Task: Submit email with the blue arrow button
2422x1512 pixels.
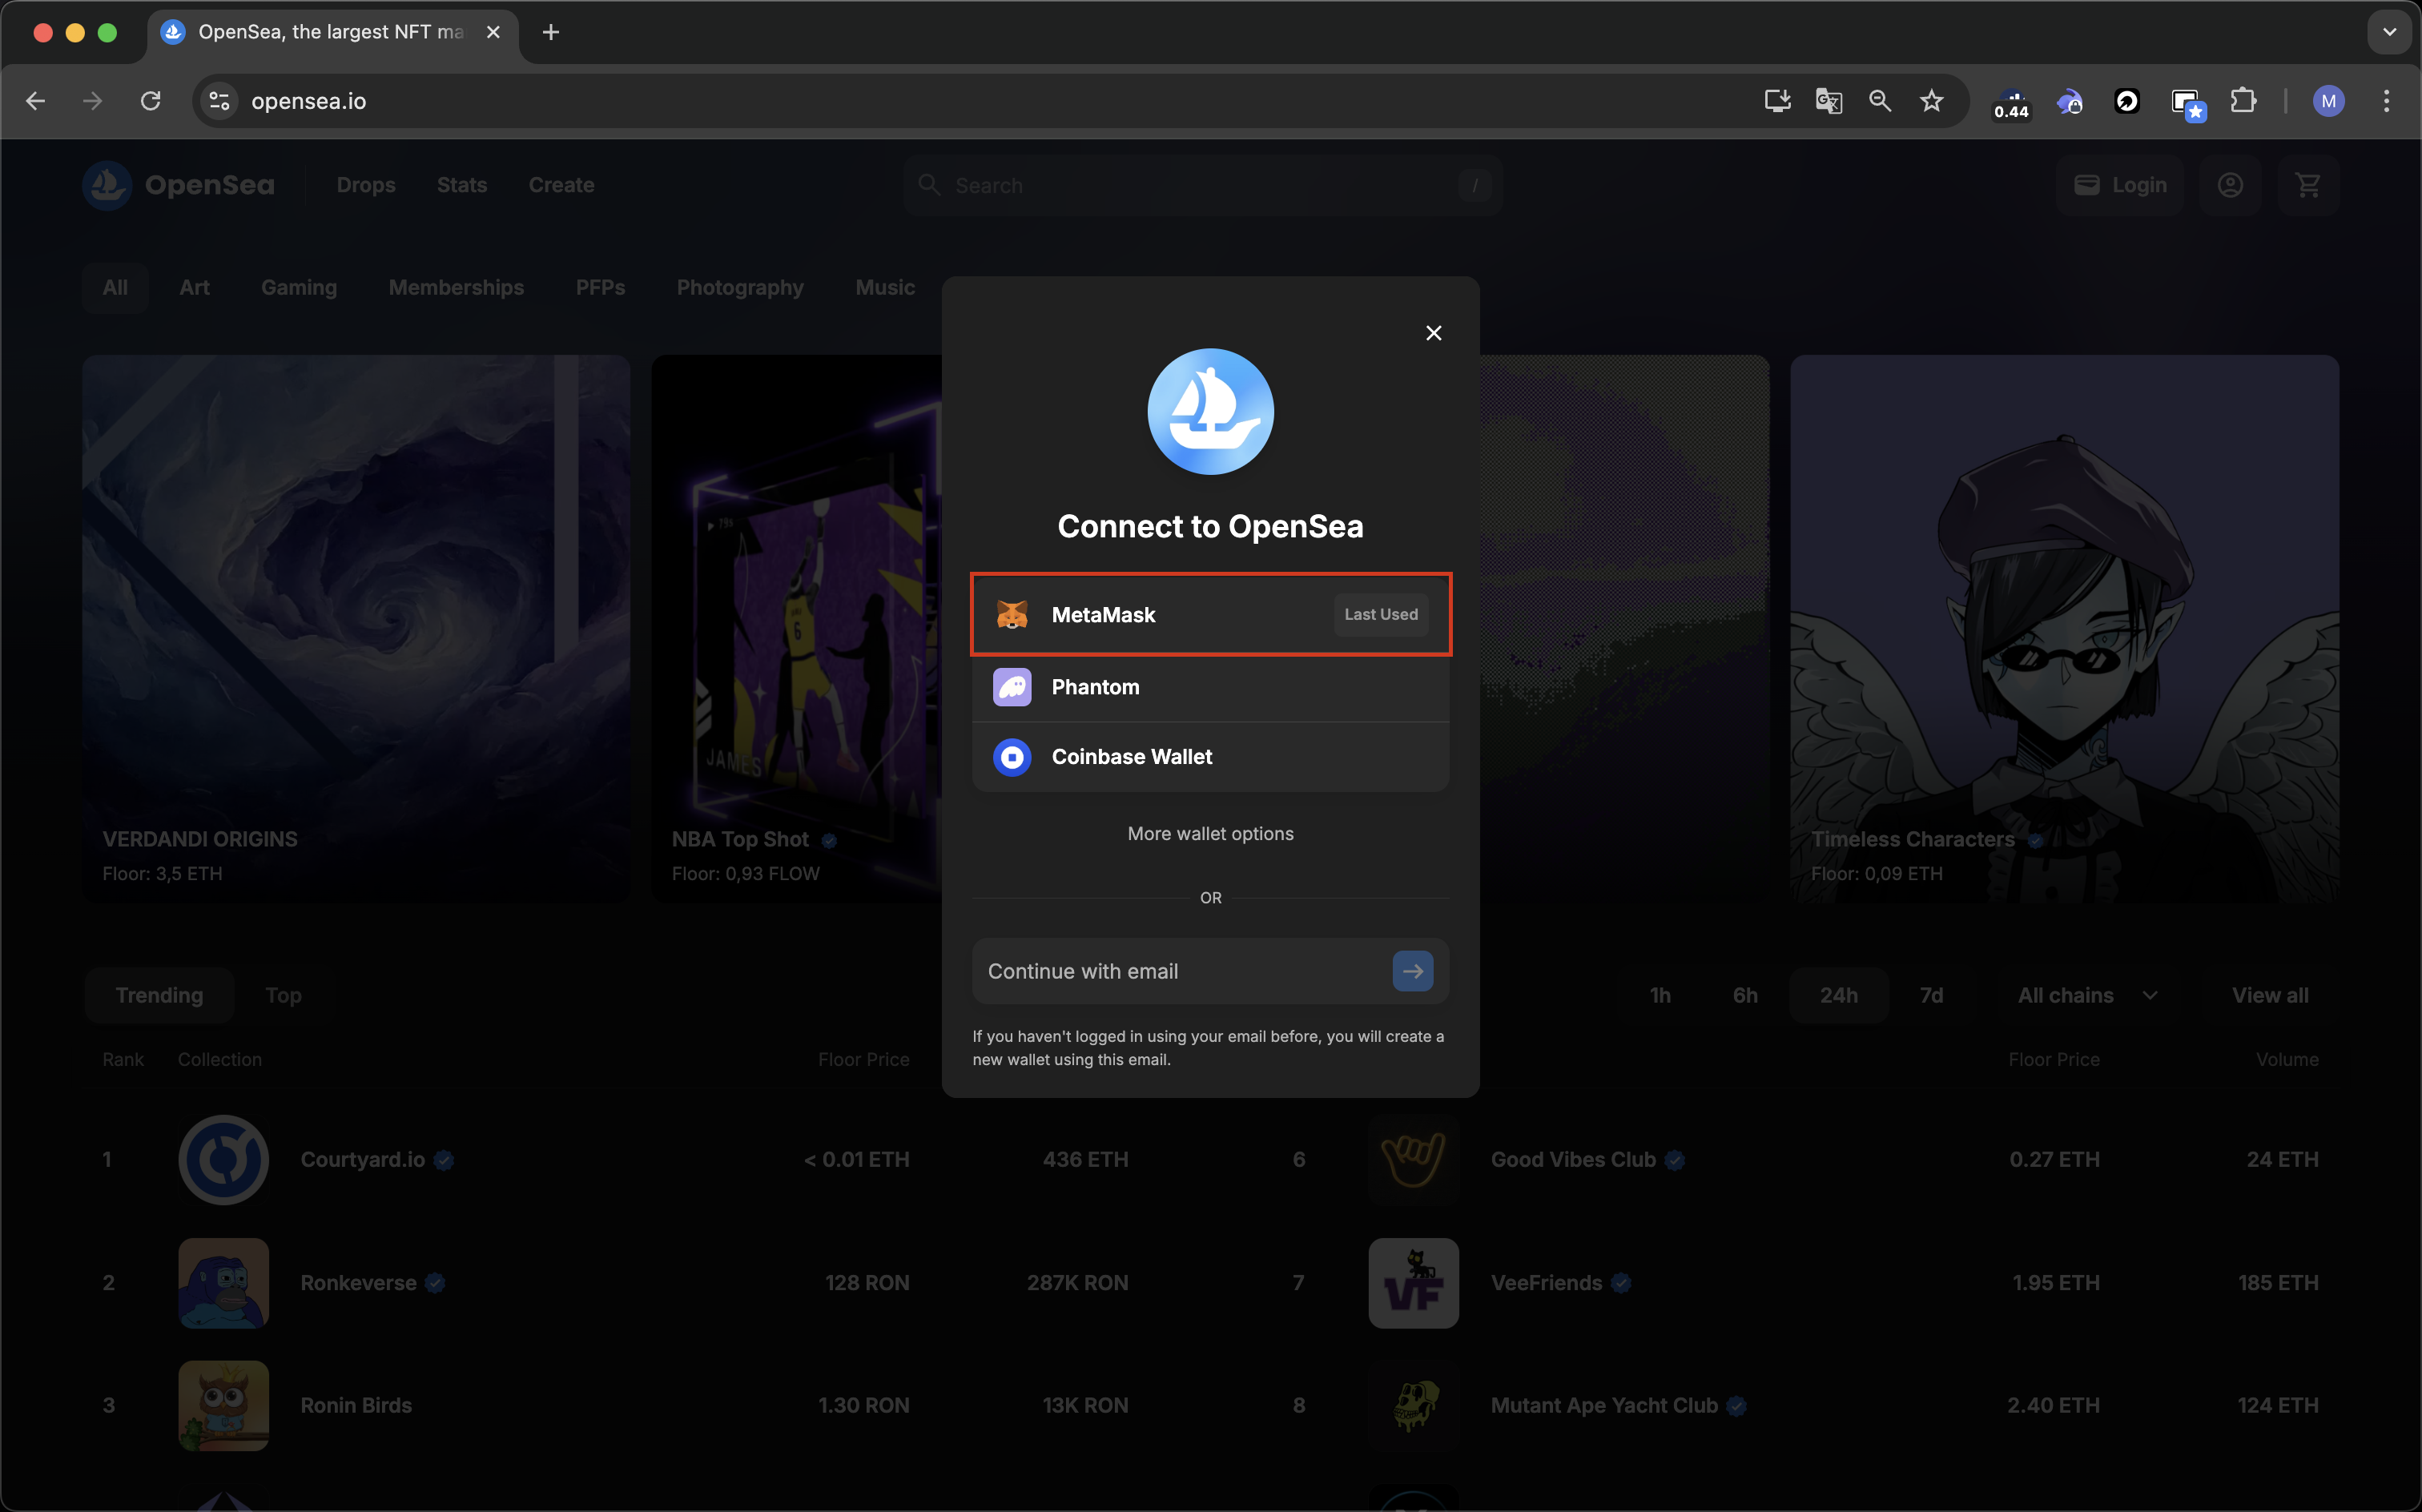Action: (1412, 971)
